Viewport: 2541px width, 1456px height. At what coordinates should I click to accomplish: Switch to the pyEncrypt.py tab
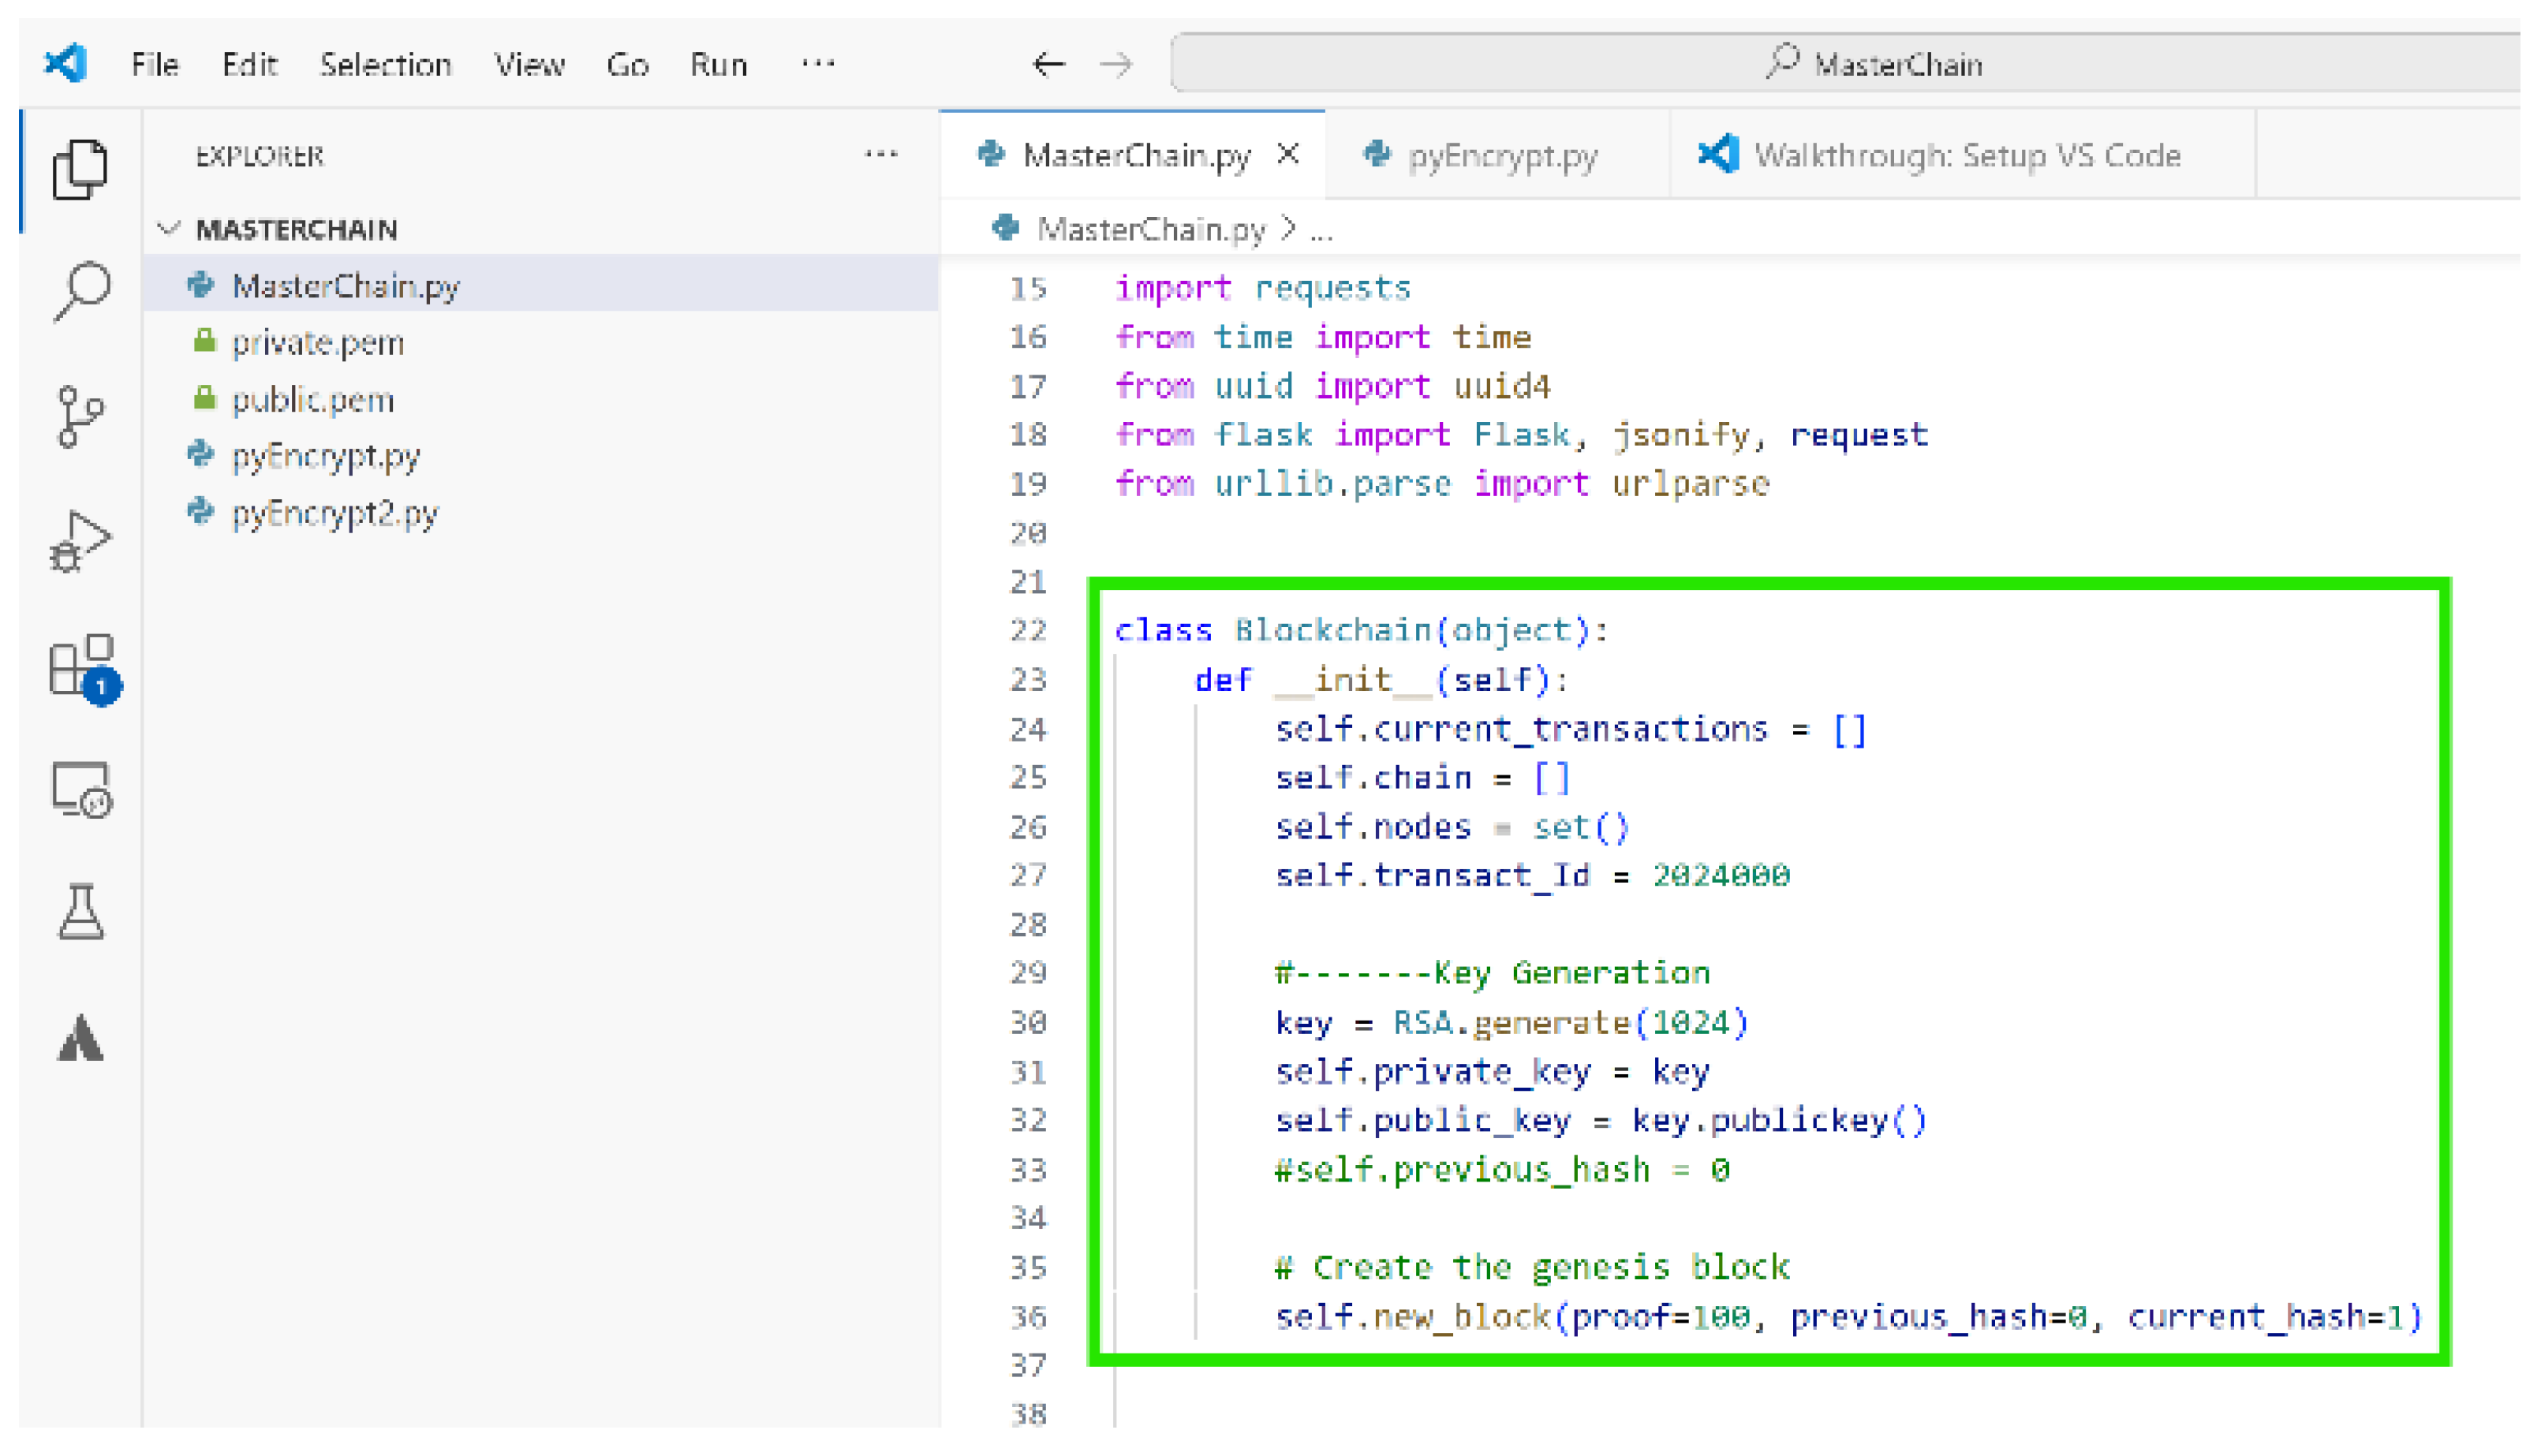click(1500, 155)
